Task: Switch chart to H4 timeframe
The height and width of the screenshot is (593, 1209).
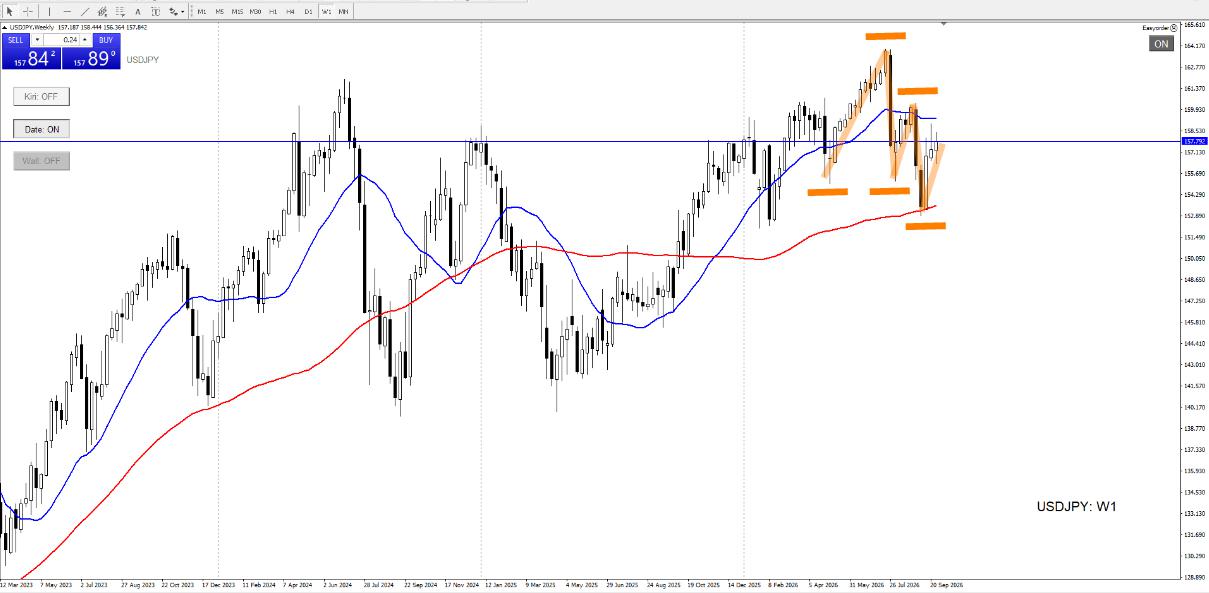Action: (290, 11)
